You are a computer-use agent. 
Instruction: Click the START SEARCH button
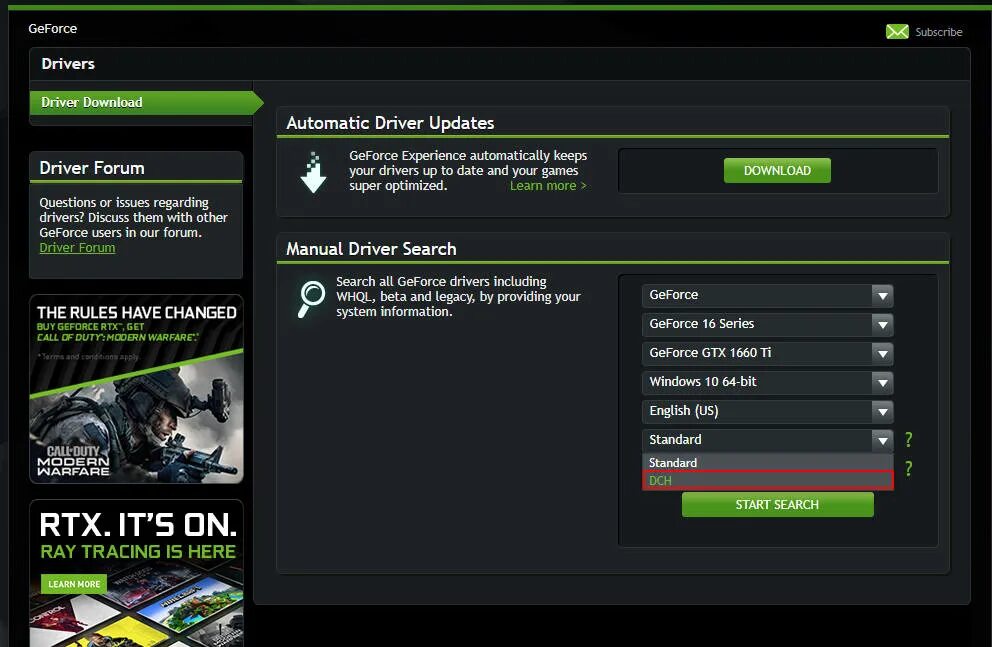click(x=778, y=505)
